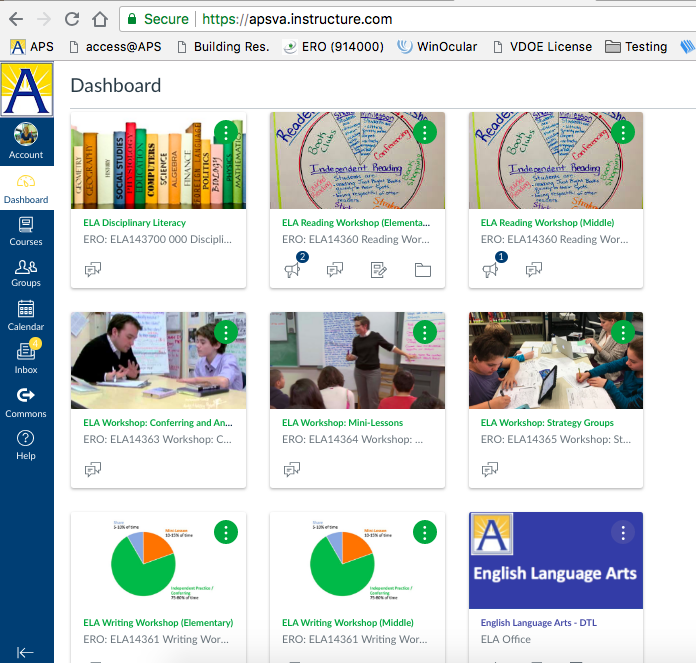Click ERO: ELA14364 Workshop subtitle text
Screen dimensions: 696x663
coord(352,439)
